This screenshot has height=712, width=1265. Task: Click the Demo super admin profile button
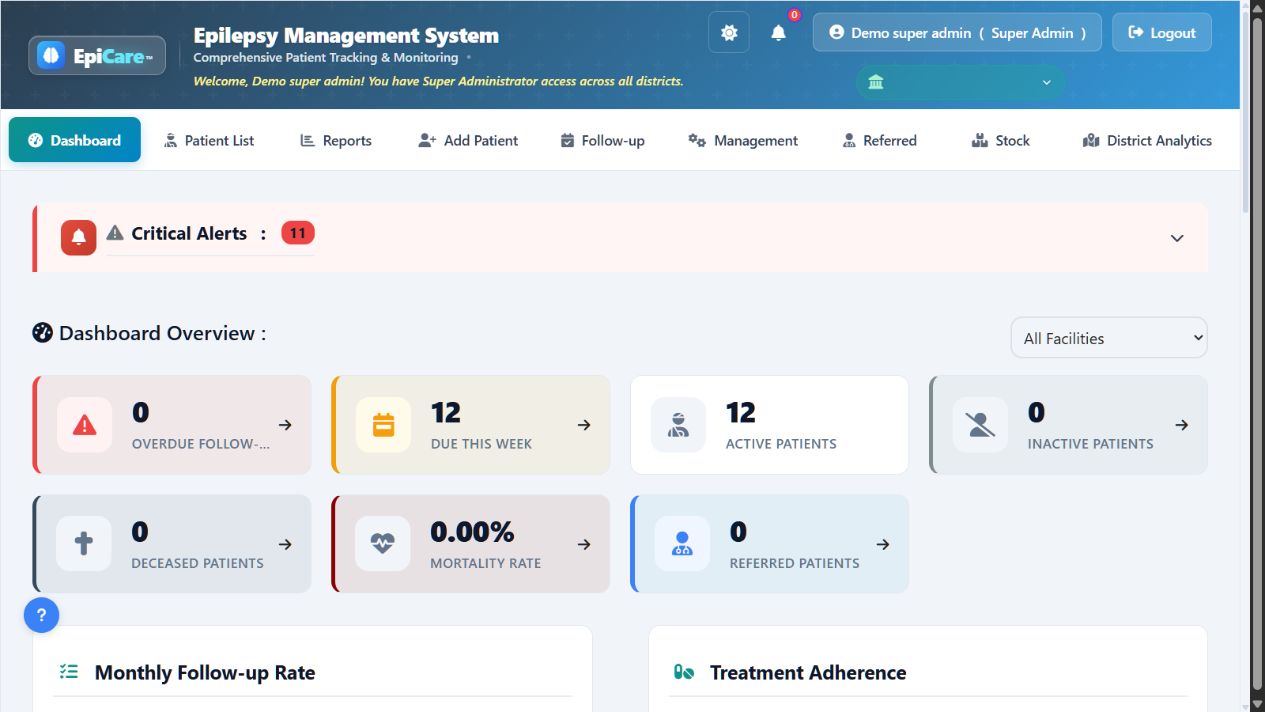[957, 33]
